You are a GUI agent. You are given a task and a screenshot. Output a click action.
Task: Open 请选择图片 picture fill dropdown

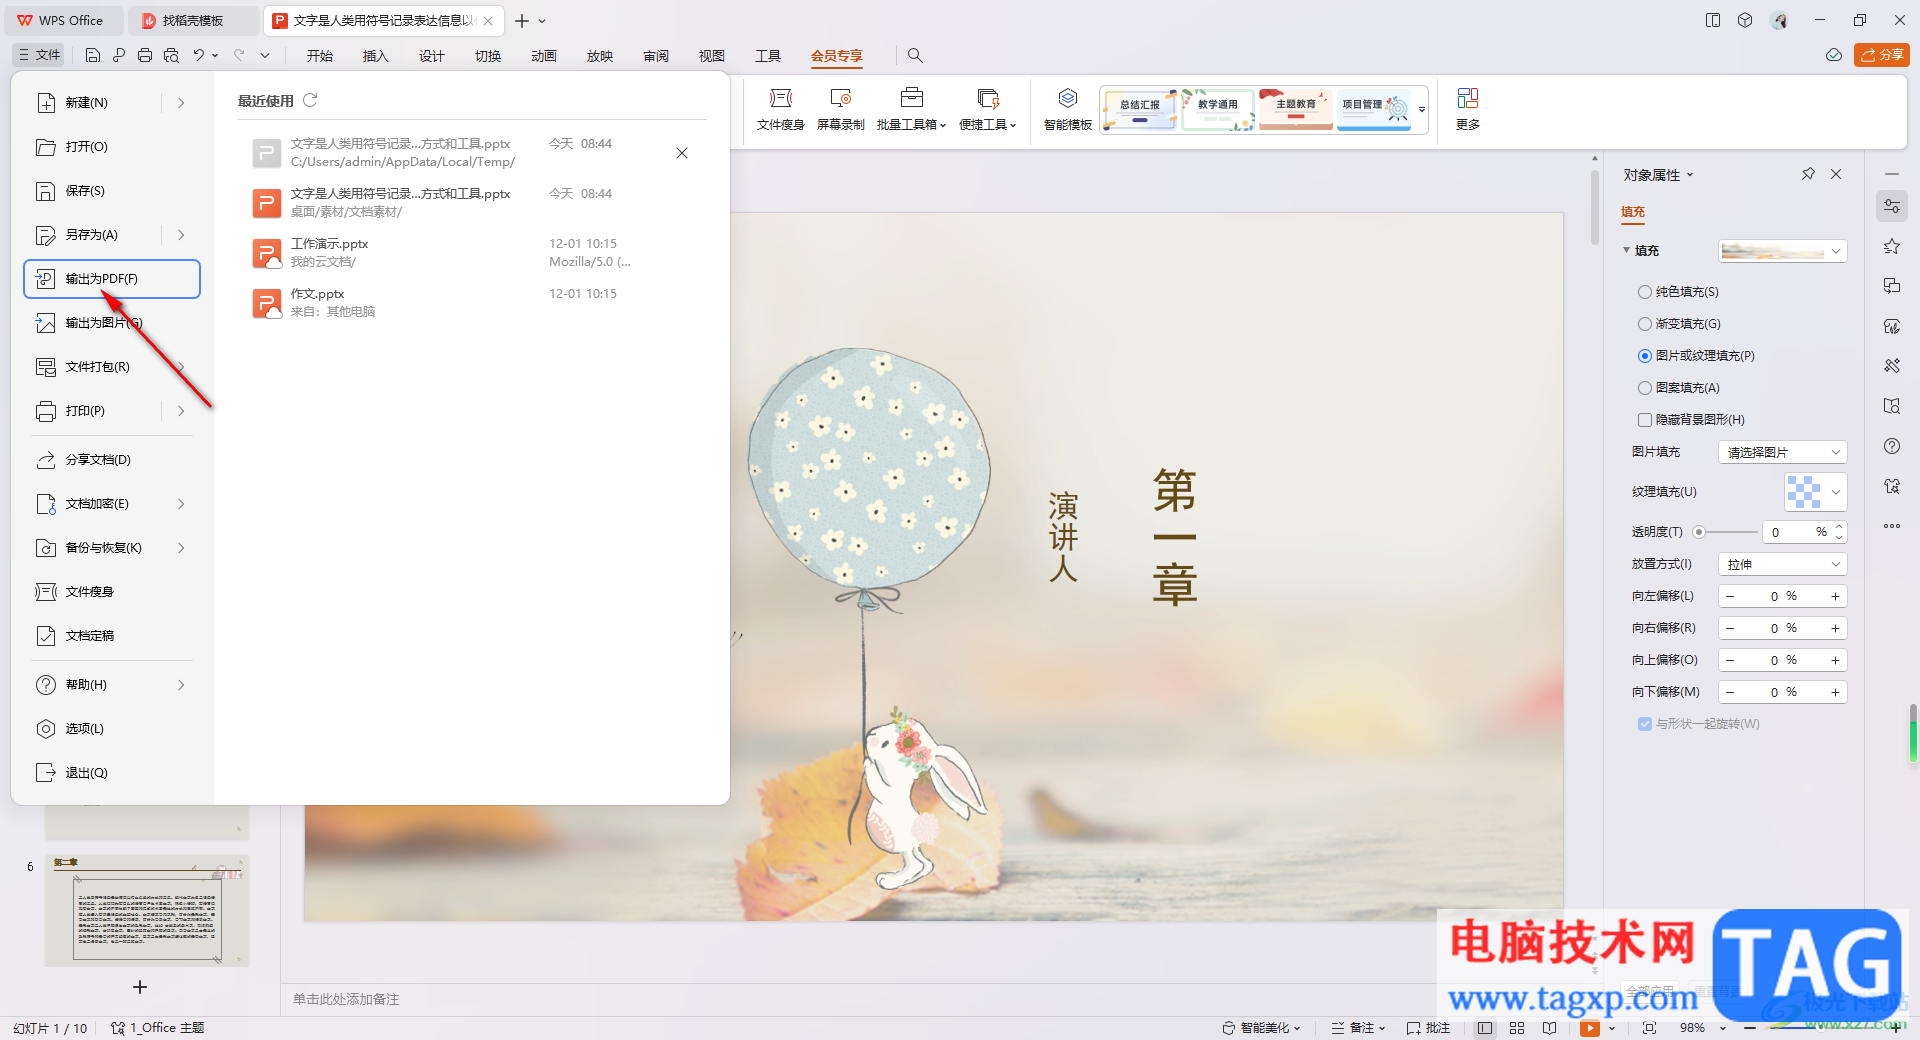pyautogui.click(x=1782, y=452)
